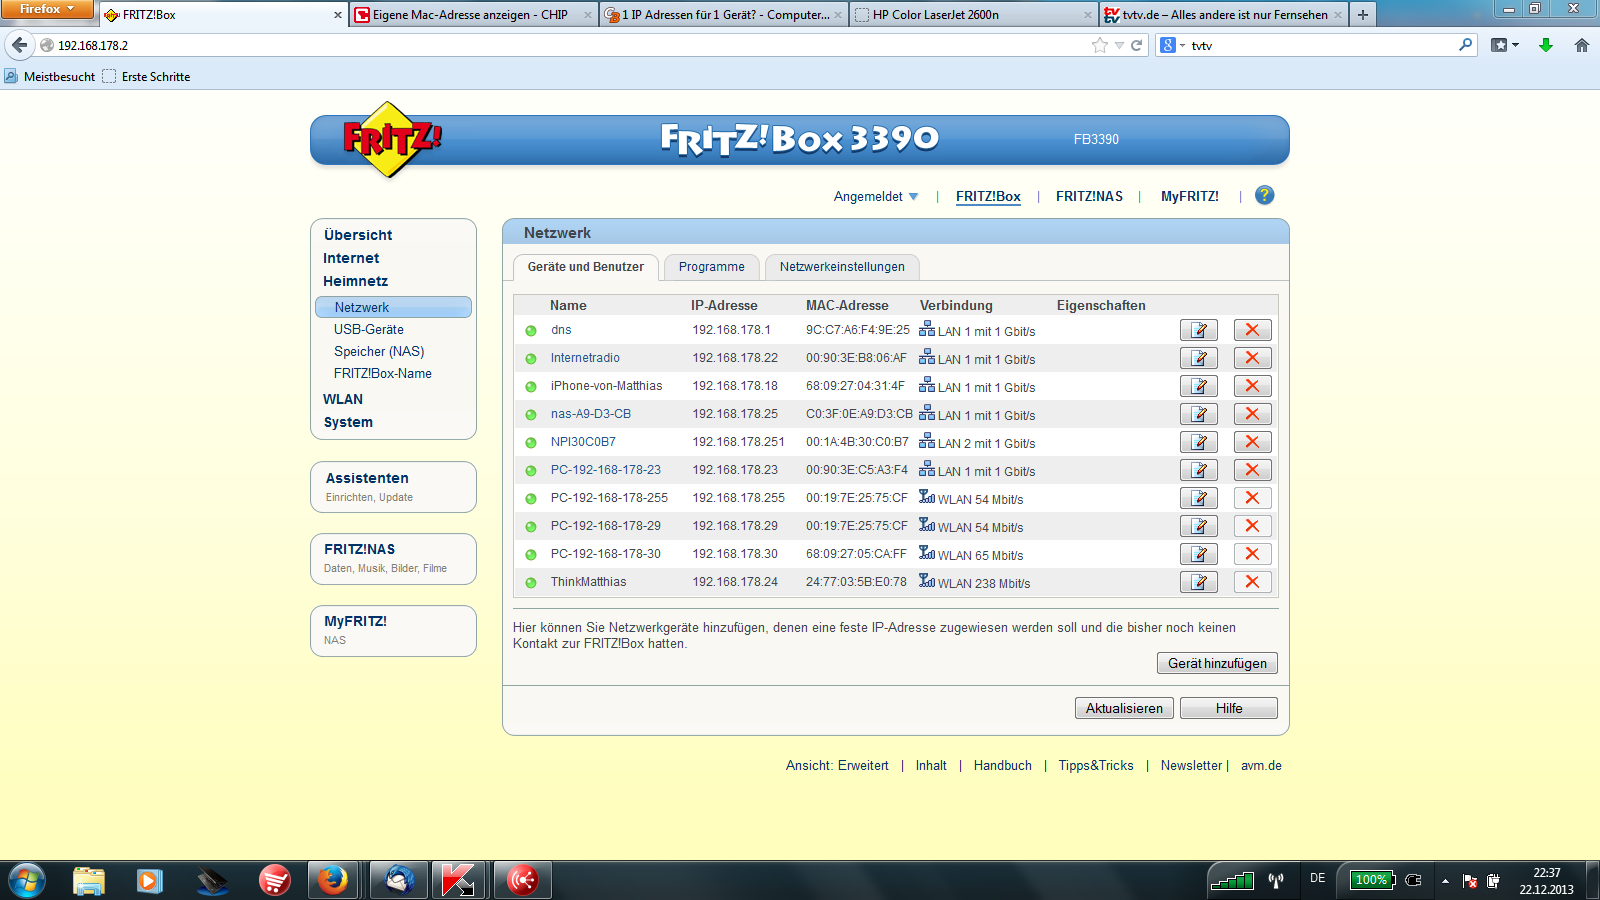Open the FRITZ!NAS top link
Image resolution: width=1600 pixels, height=900 pixels.
1089,196
